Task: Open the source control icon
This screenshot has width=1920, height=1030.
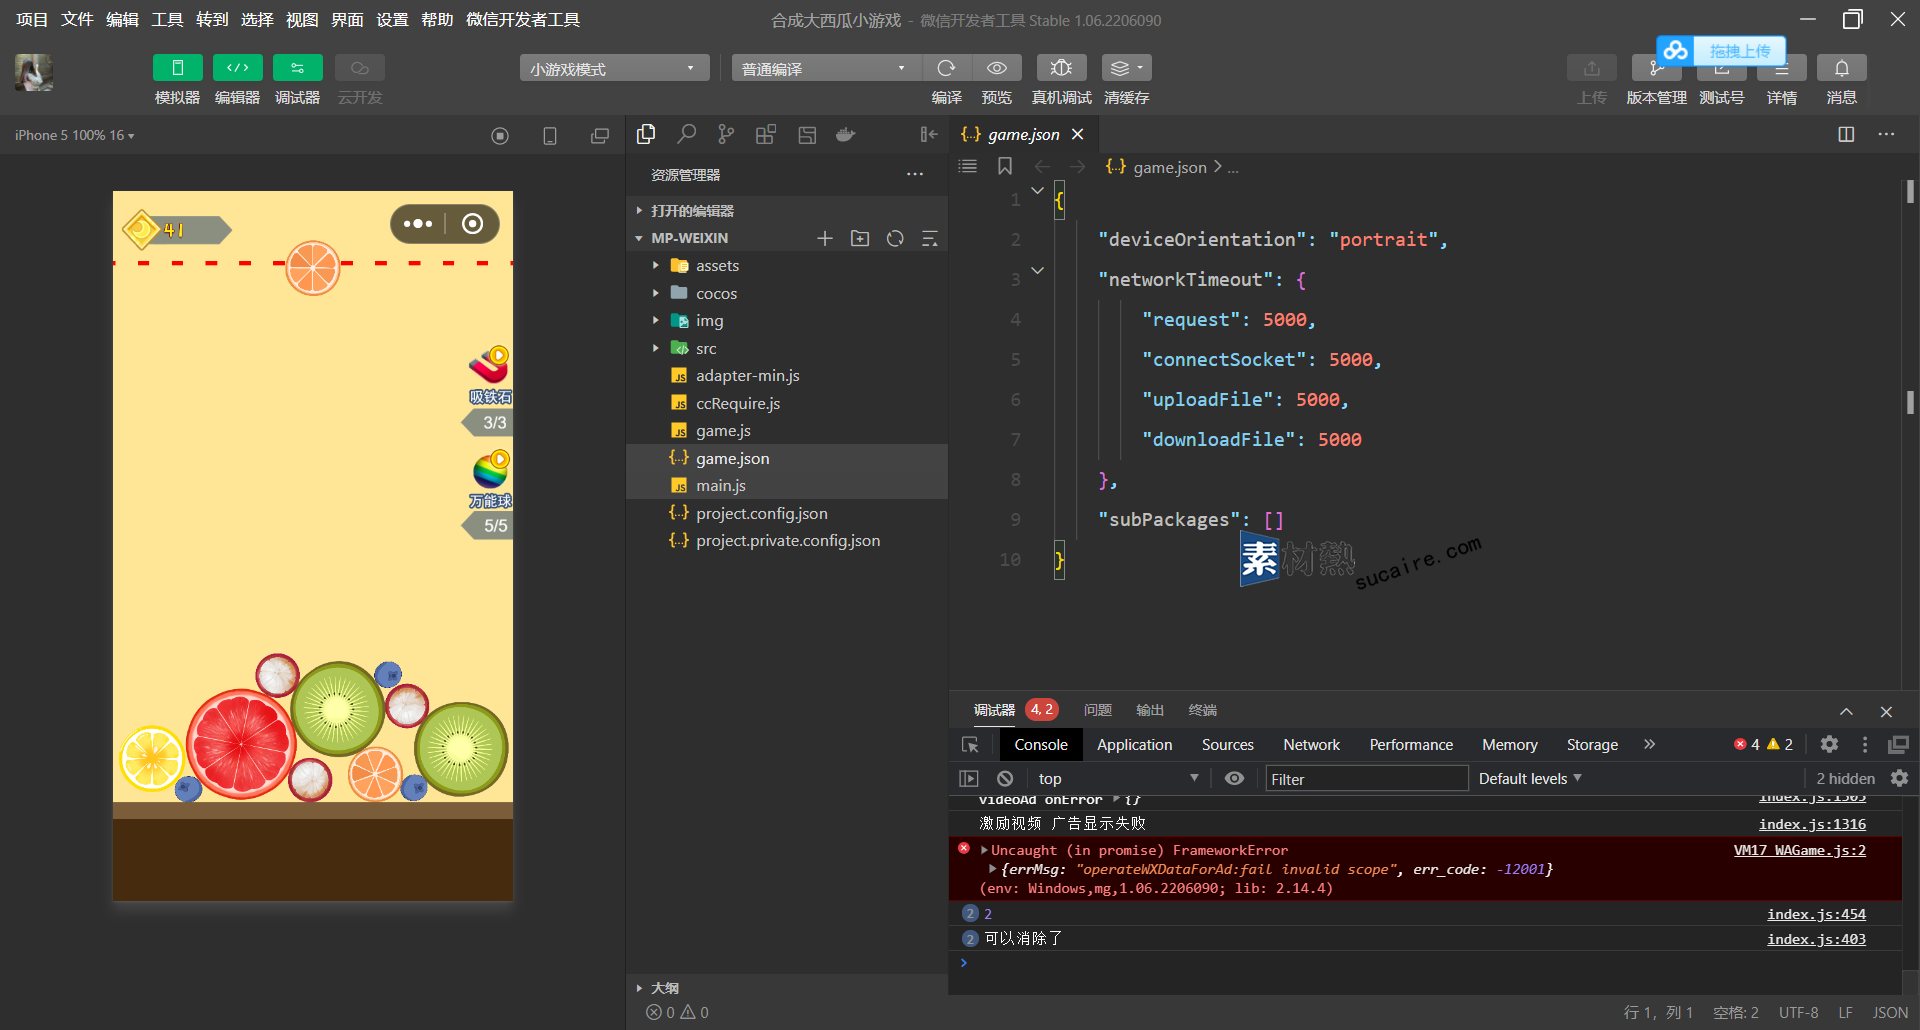Action: [726, 134]
